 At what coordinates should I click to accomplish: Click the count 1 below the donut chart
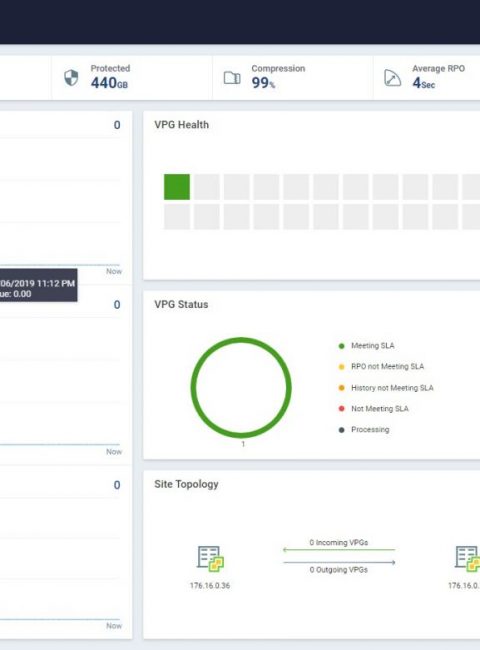coord(243,444)
